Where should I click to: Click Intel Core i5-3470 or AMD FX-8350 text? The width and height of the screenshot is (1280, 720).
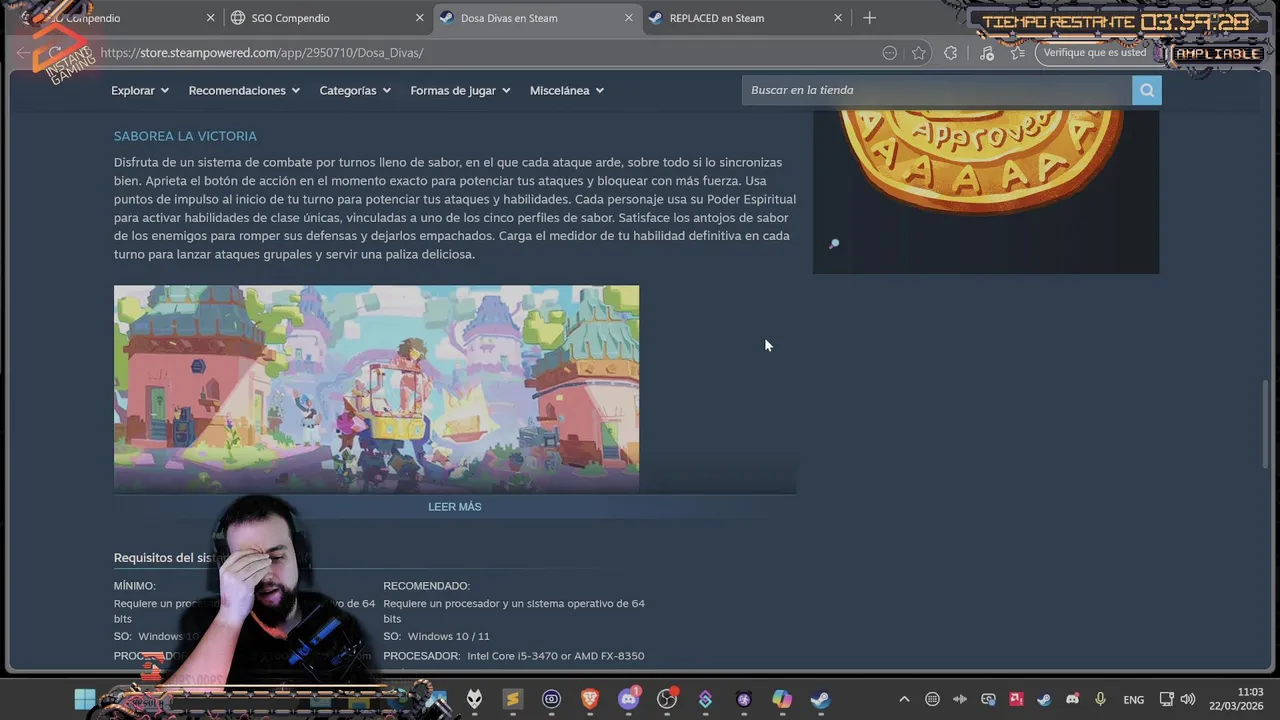pyautogui.click(x=555, y=656)
